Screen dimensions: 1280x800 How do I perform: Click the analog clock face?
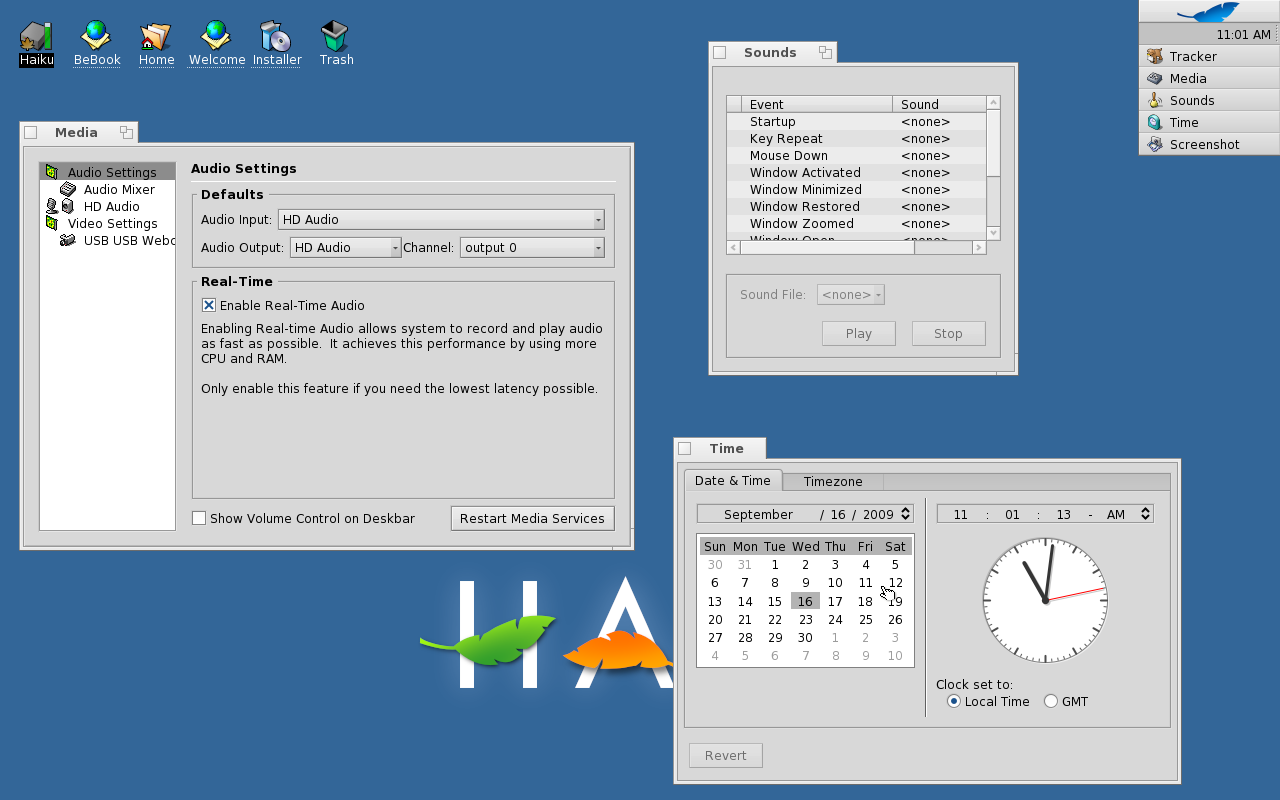(1045, 600)
